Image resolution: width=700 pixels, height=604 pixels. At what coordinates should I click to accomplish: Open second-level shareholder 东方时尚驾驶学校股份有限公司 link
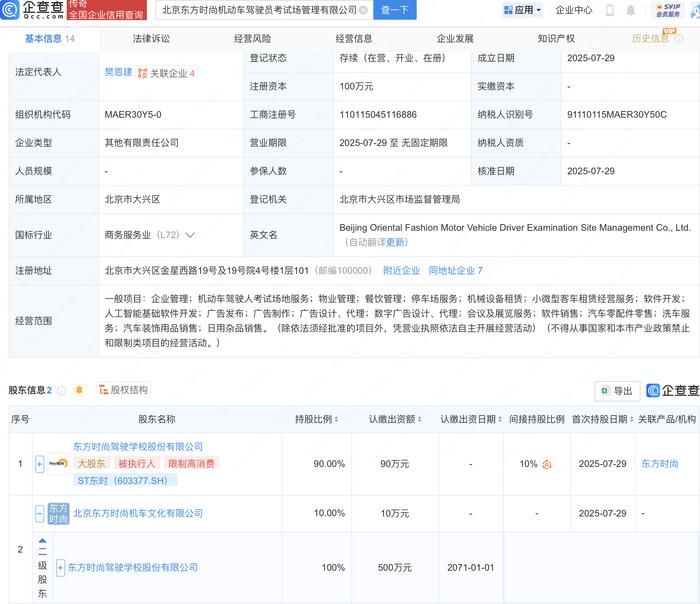[133, 567]
